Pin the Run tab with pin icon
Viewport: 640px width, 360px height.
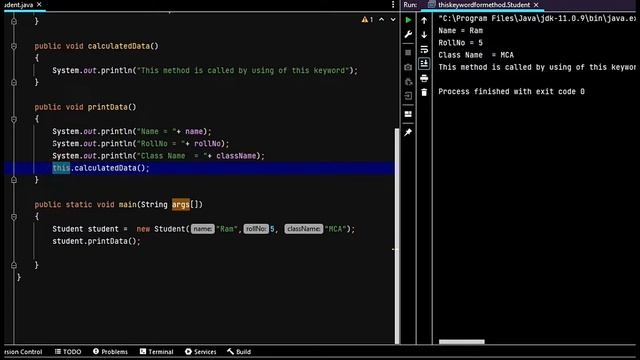click(408, 132)
